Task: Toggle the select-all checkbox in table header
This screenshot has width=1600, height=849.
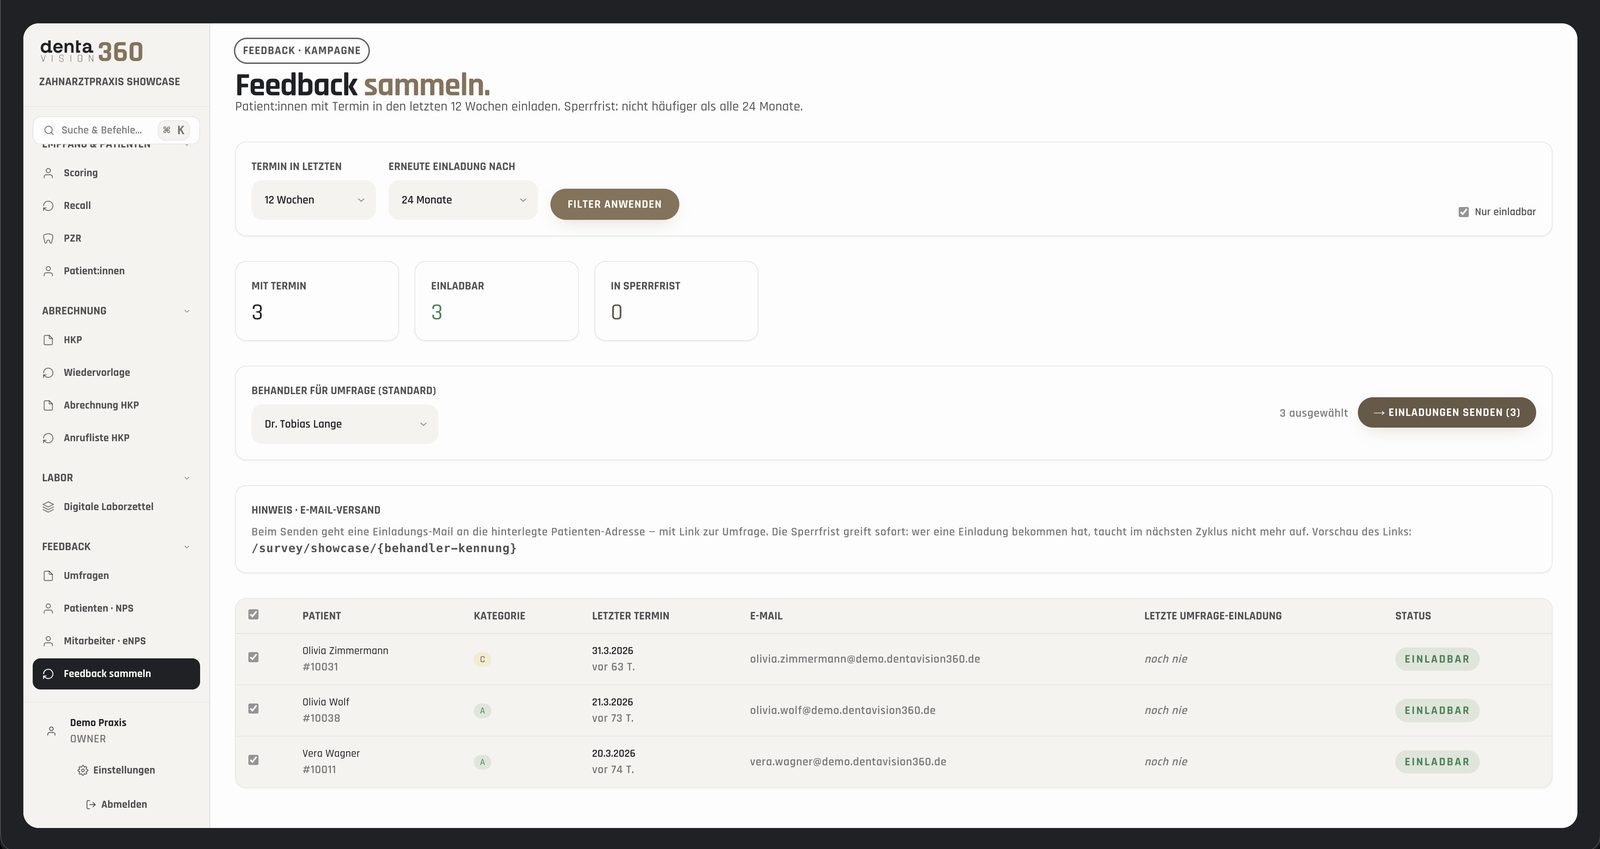Action: 253,615
